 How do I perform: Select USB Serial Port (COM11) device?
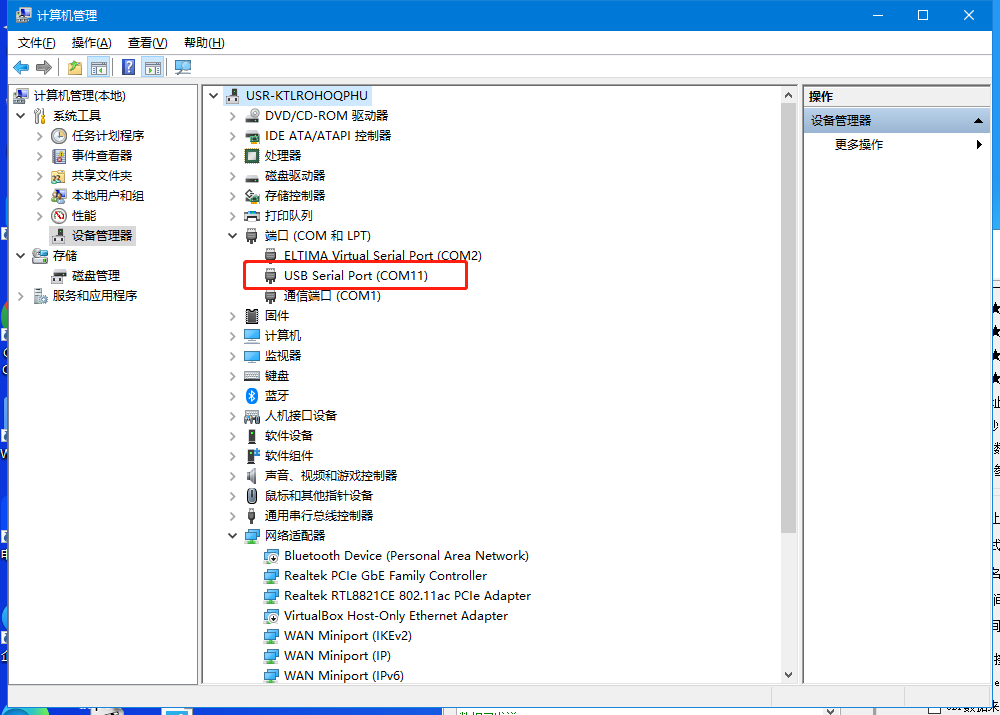(355, 275)
